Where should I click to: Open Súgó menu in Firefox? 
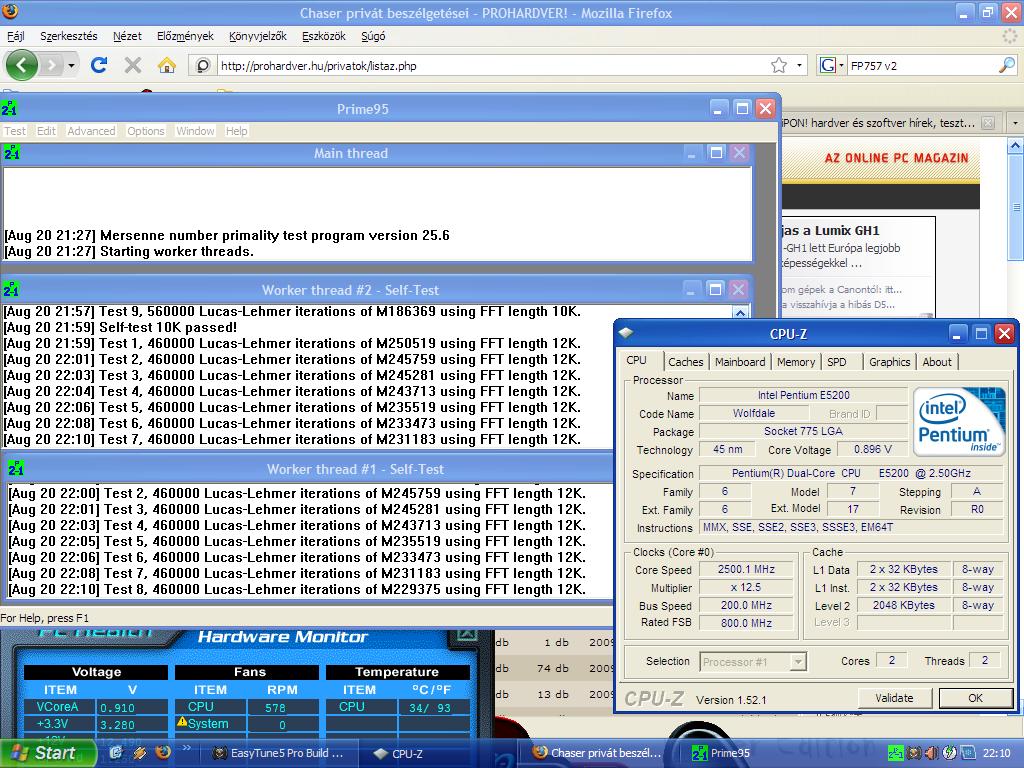coord(373,36)
